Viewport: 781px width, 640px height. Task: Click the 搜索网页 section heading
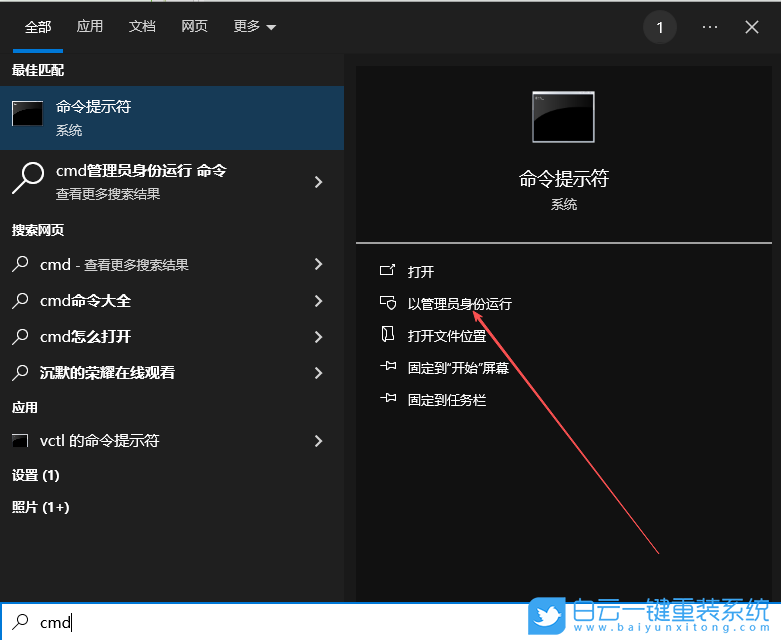pyautogui.click(x=38, y=230)
